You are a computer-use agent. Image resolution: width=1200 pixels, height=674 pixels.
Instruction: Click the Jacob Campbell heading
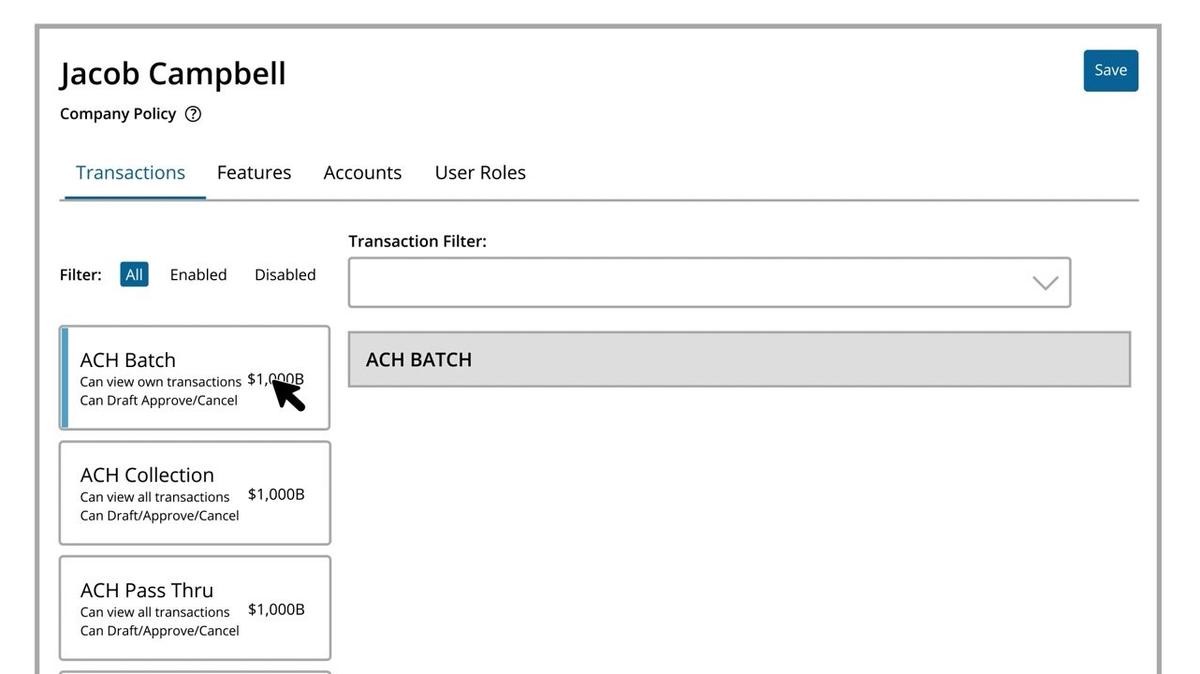click(173, 74)
